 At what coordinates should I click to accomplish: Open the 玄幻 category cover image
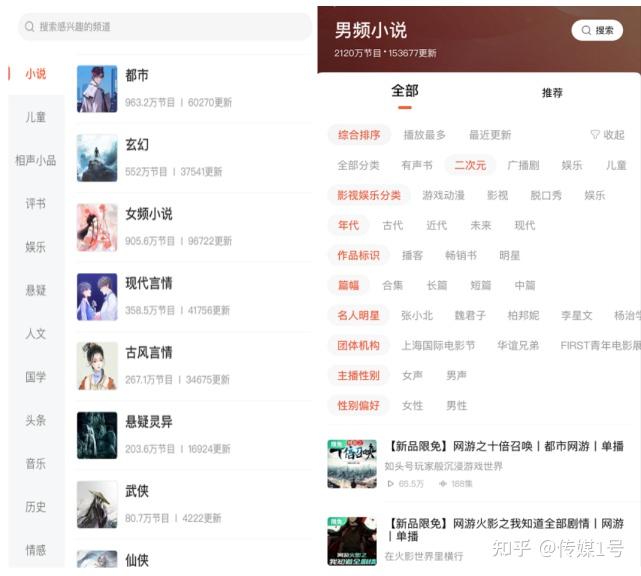coord(97,158)
